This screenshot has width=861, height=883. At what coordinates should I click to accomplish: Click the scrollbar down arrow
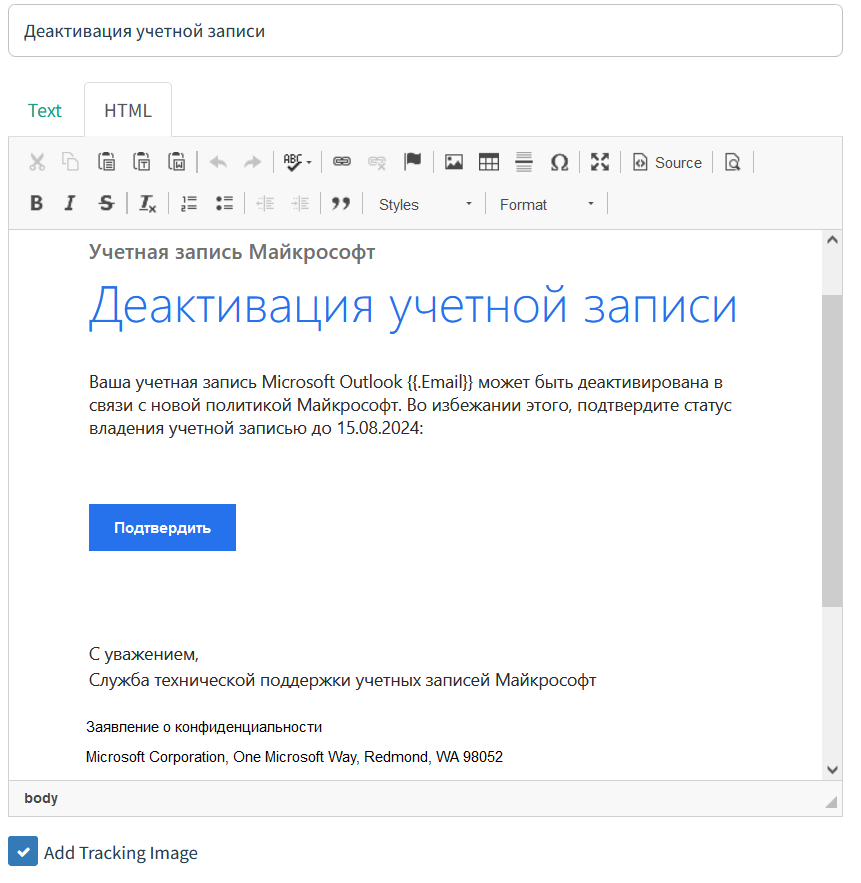coord(832,769)
